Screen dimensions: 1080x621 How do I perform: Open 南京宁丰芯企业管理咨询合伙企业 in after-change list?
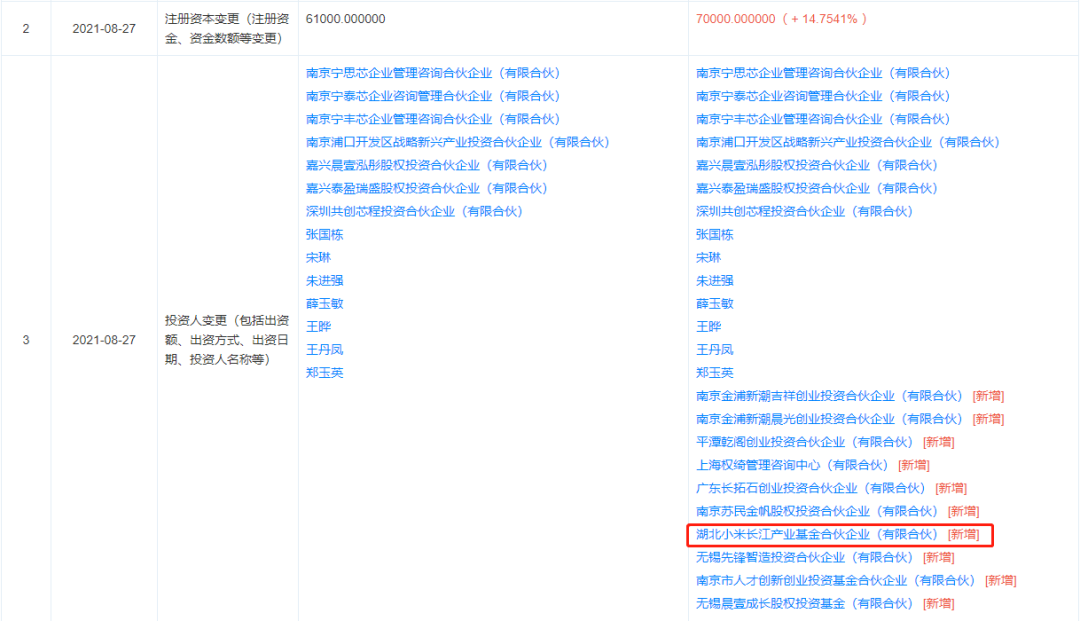point(823,119)
